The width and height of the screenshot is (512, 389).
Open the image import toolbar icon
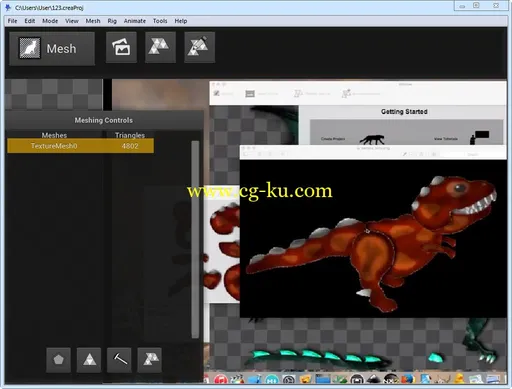[121, 47]
